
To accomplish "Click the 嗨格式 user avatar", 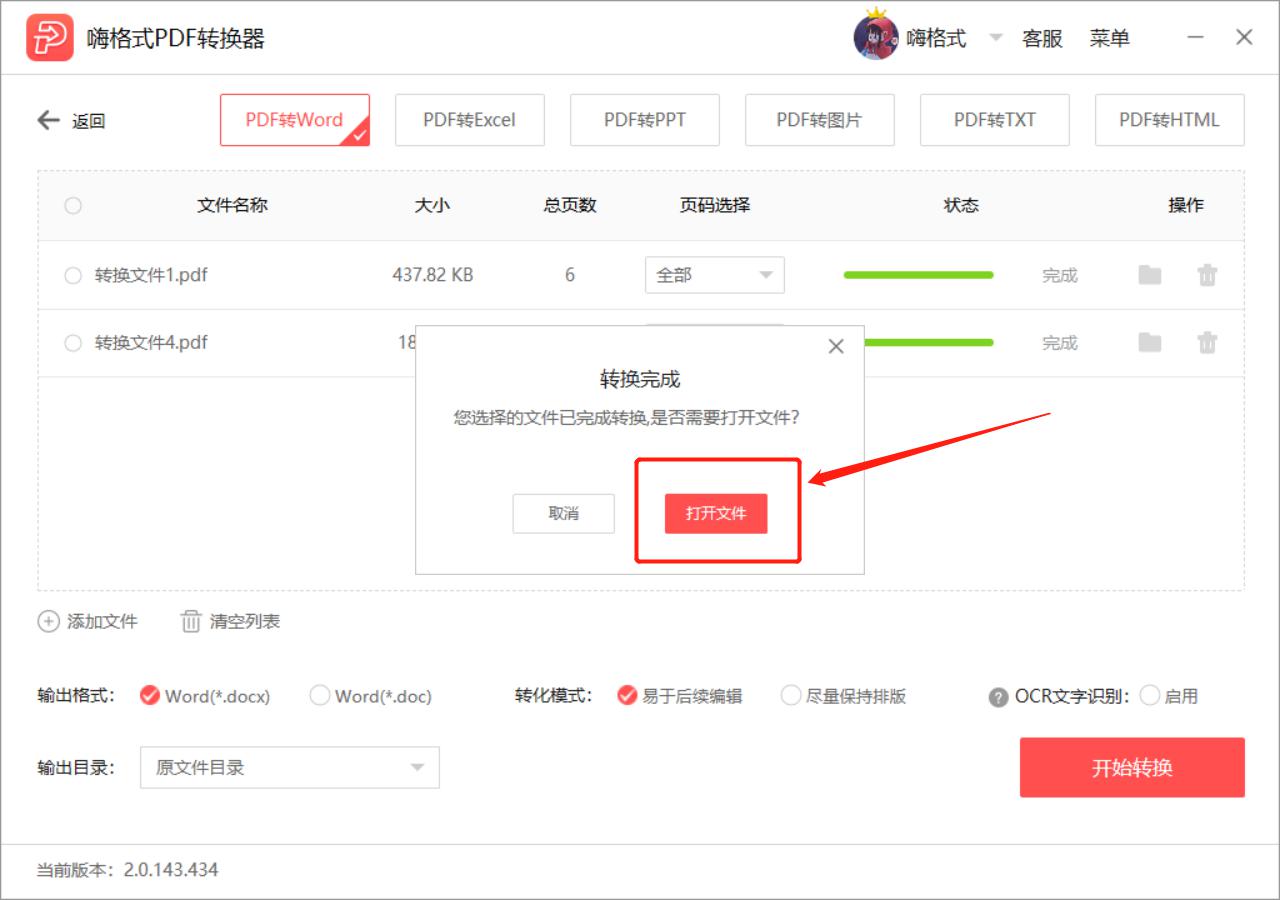I will coord(875,37).
